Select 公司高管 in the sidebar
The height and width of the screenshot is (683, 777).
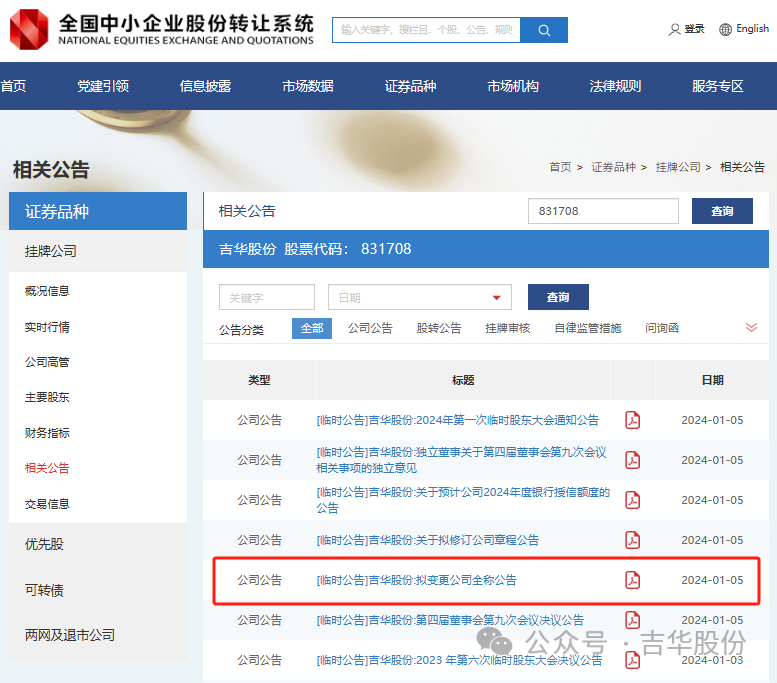click(x=47, y=362)
